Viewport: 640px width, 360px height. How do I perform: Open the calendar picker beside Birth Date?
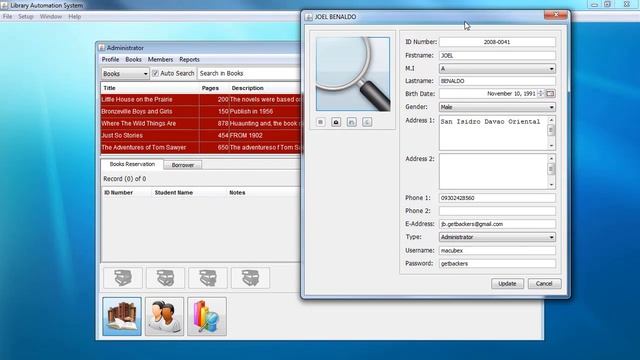(x=550, y=93)
